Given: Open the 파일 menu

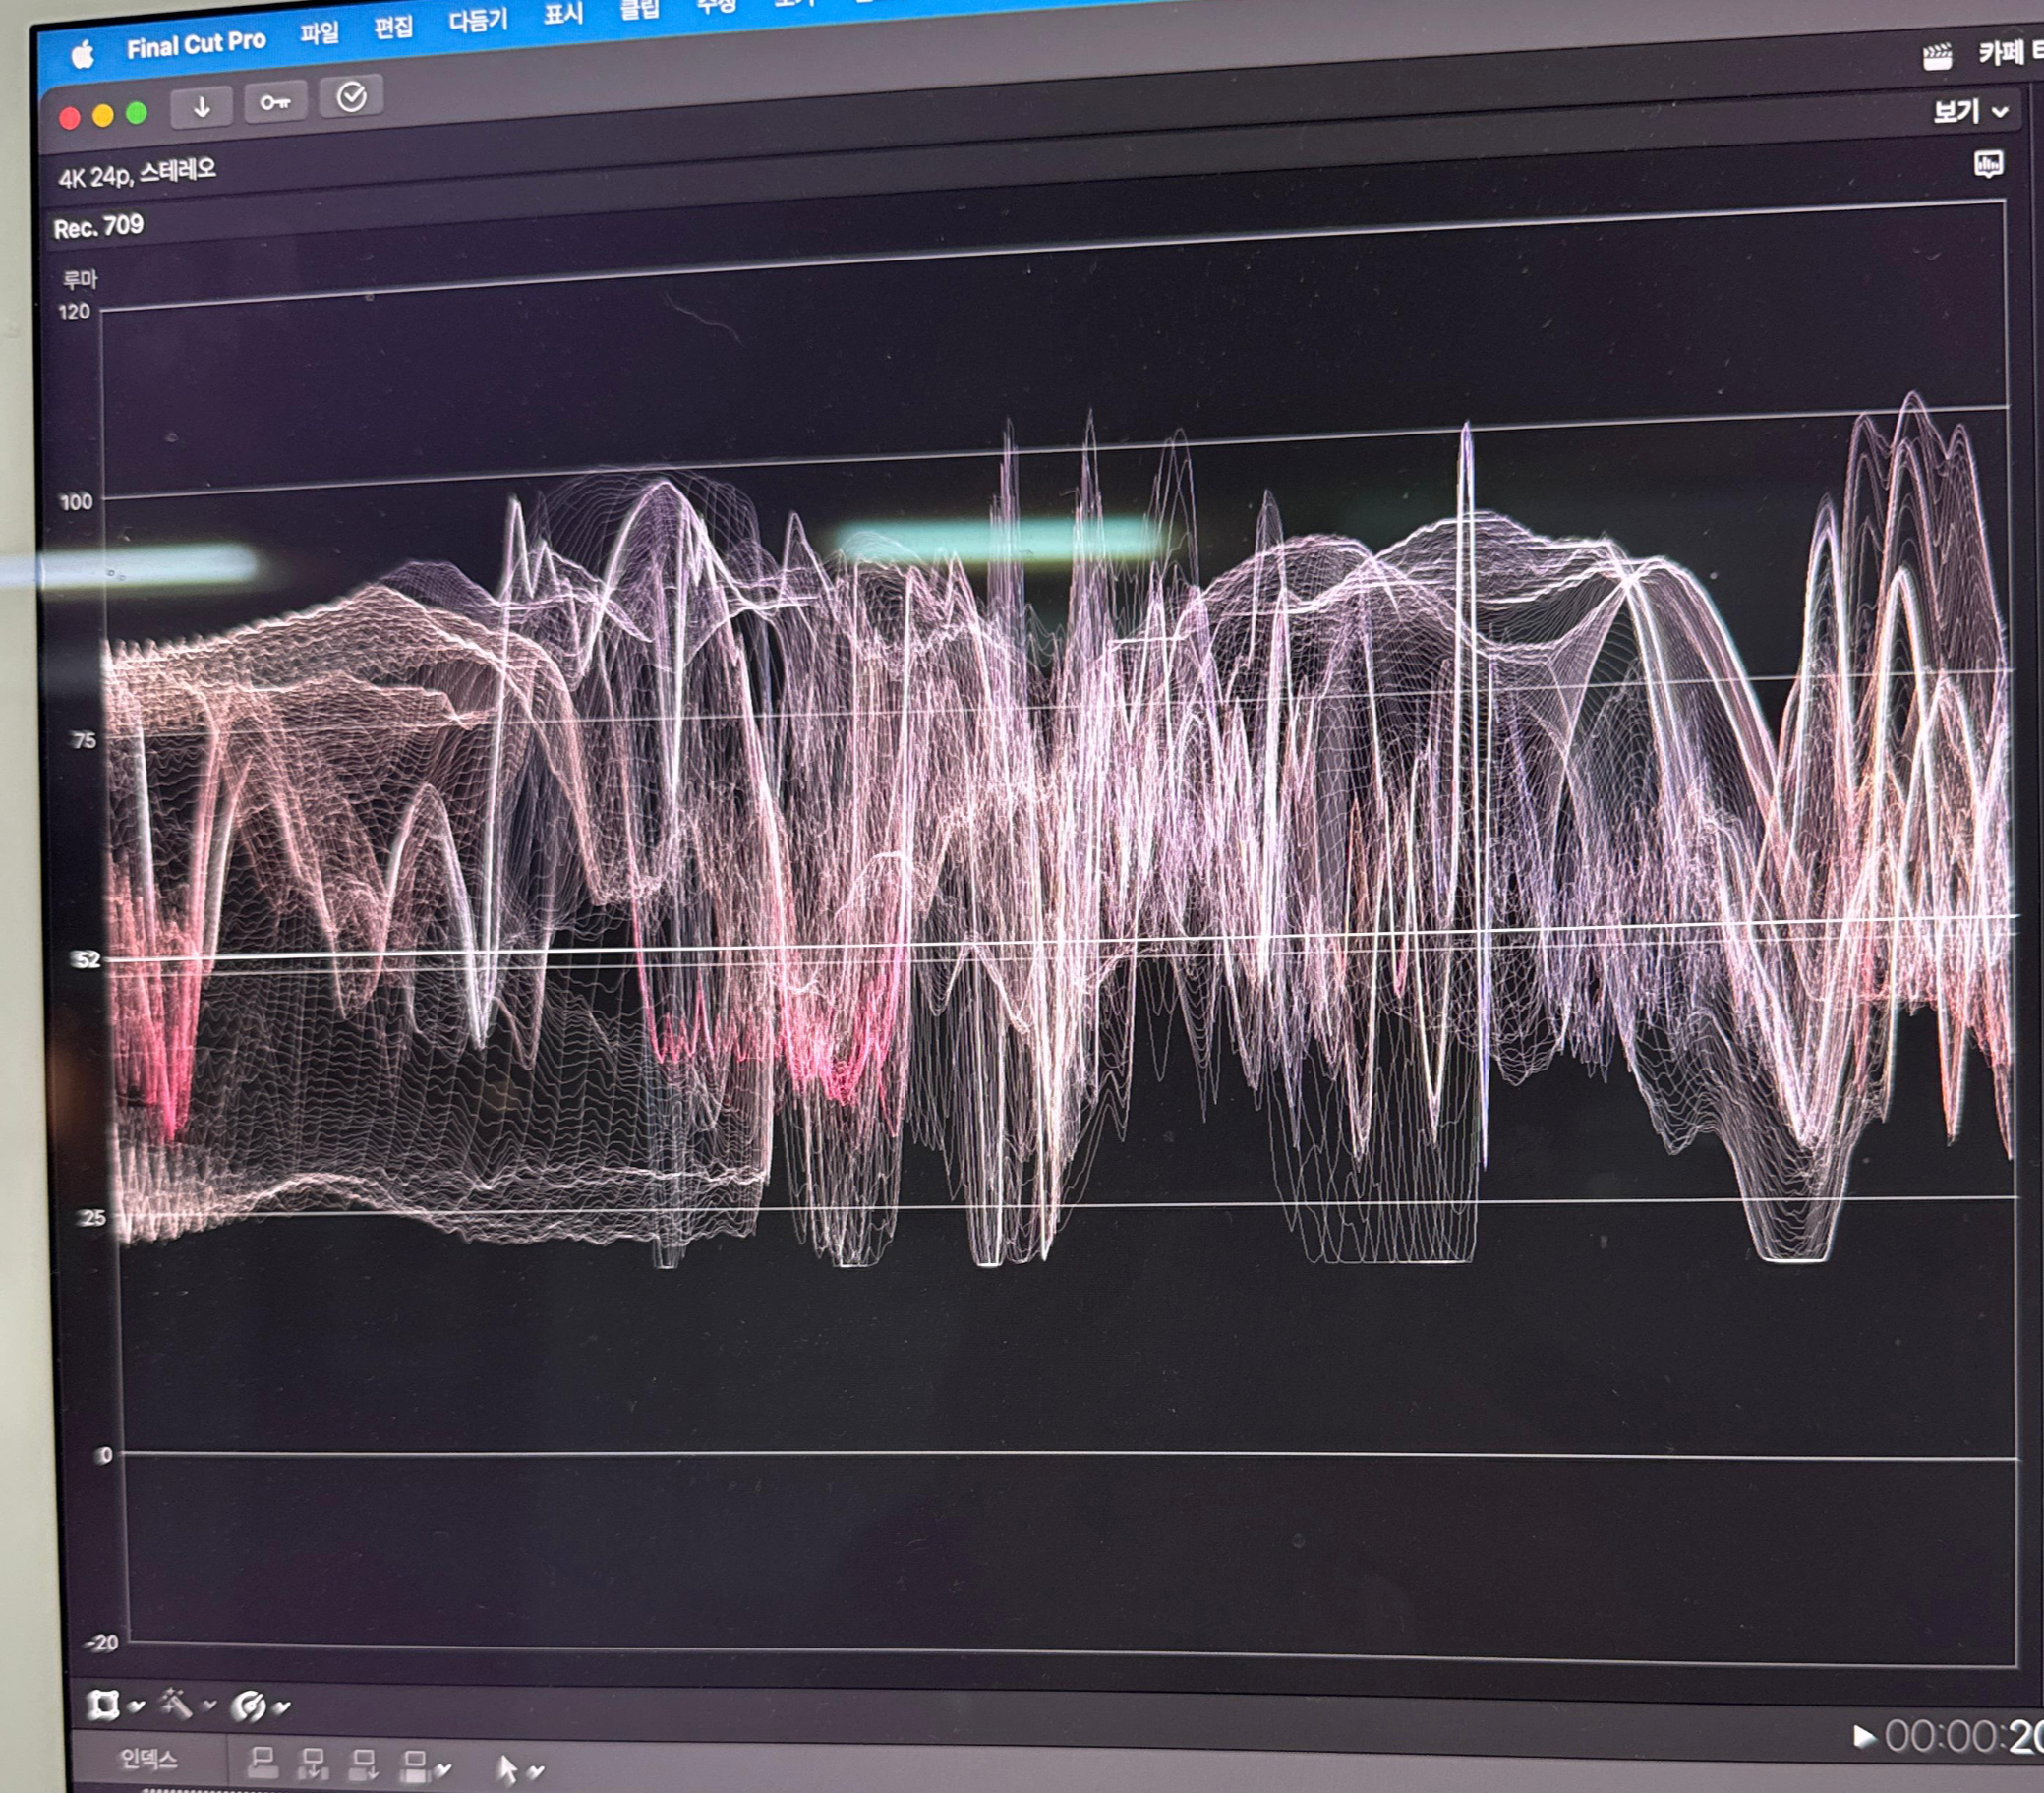Looking at the screenshot, I should pyautogui.click(x=319, y=34).
